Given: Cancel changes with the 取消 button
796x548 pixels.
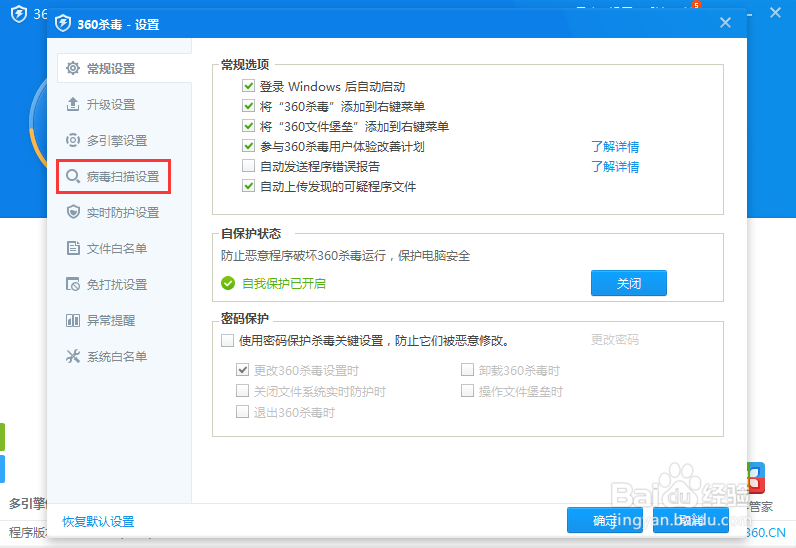Looking at the screenshot, I should 690,520.
